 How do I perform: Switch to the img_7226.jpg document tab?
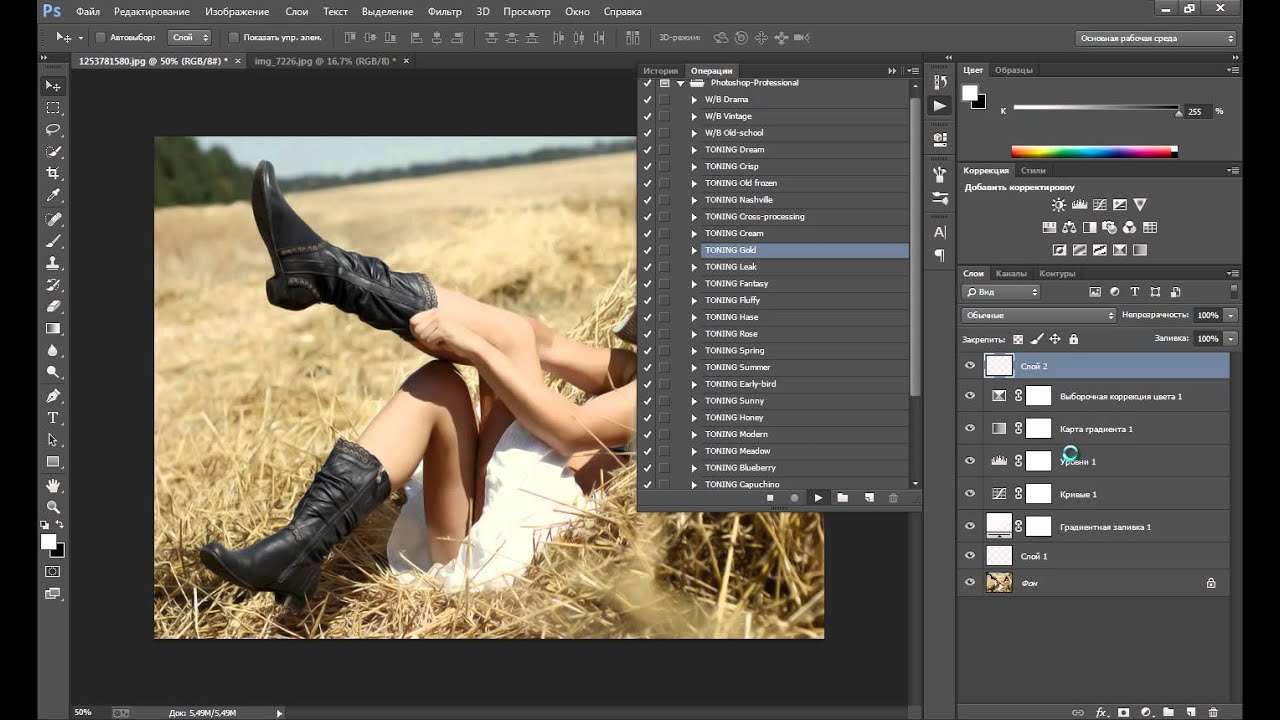pyautogui.click(x=326, y=61)
